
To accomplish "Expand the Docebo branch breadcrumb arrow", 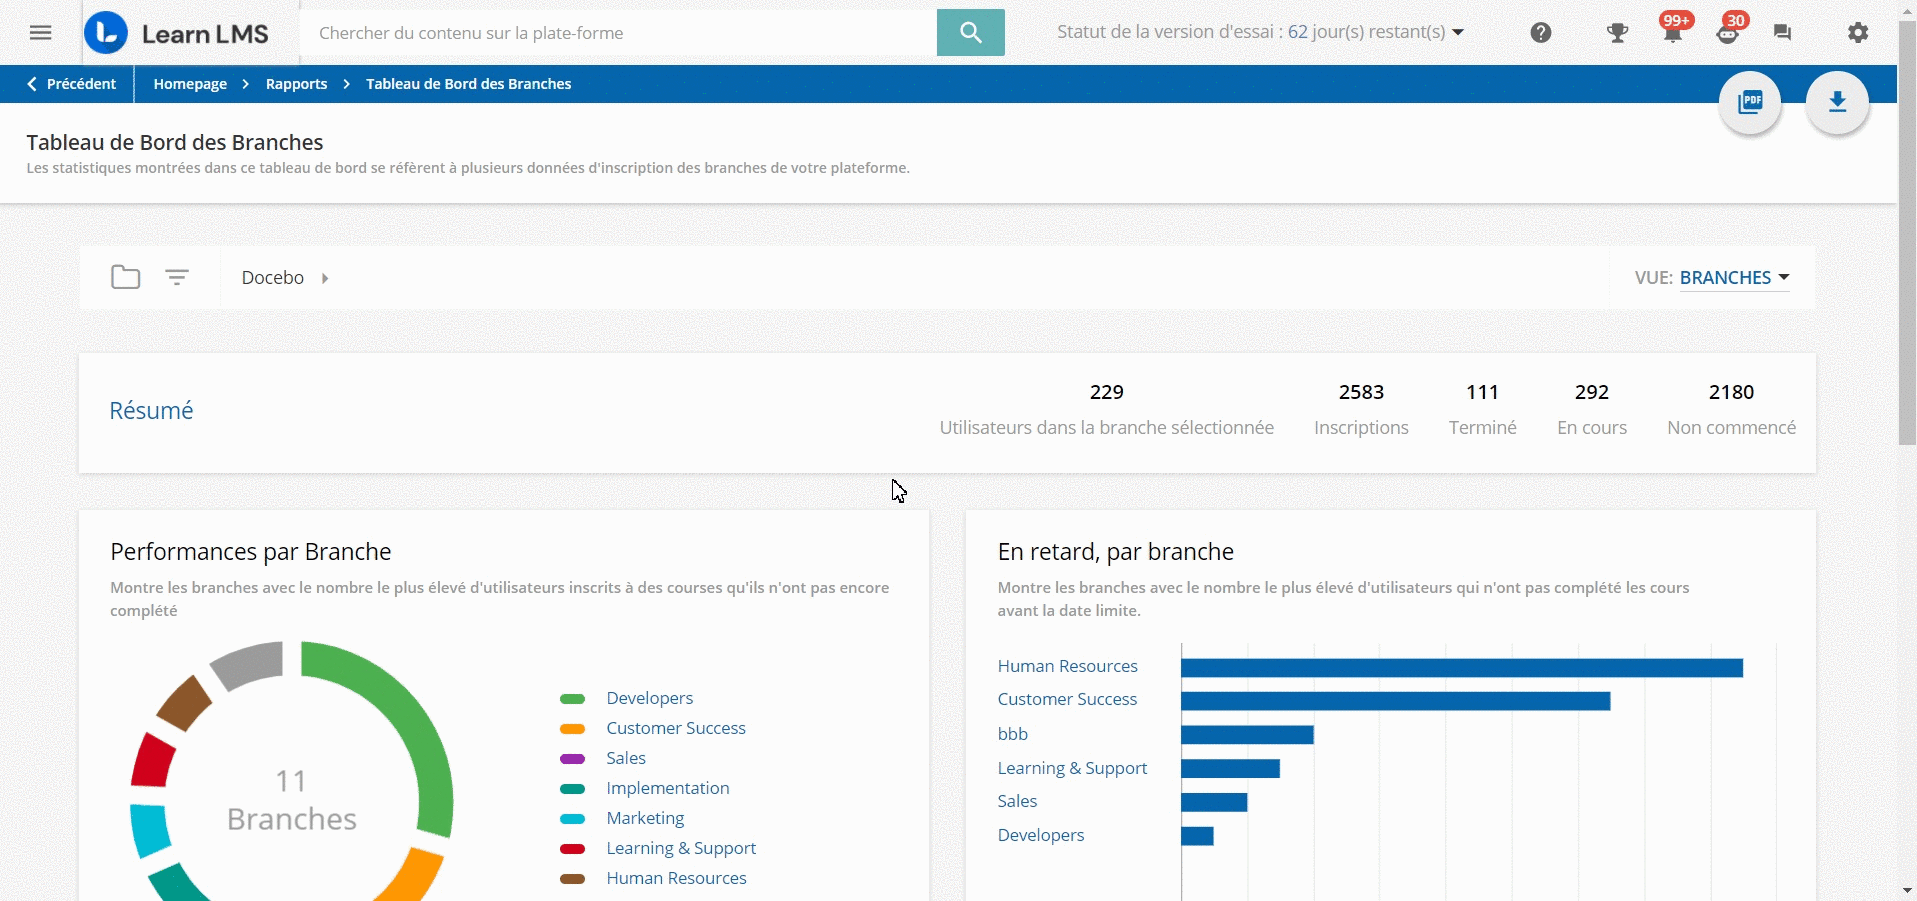I will pos(325,278).
